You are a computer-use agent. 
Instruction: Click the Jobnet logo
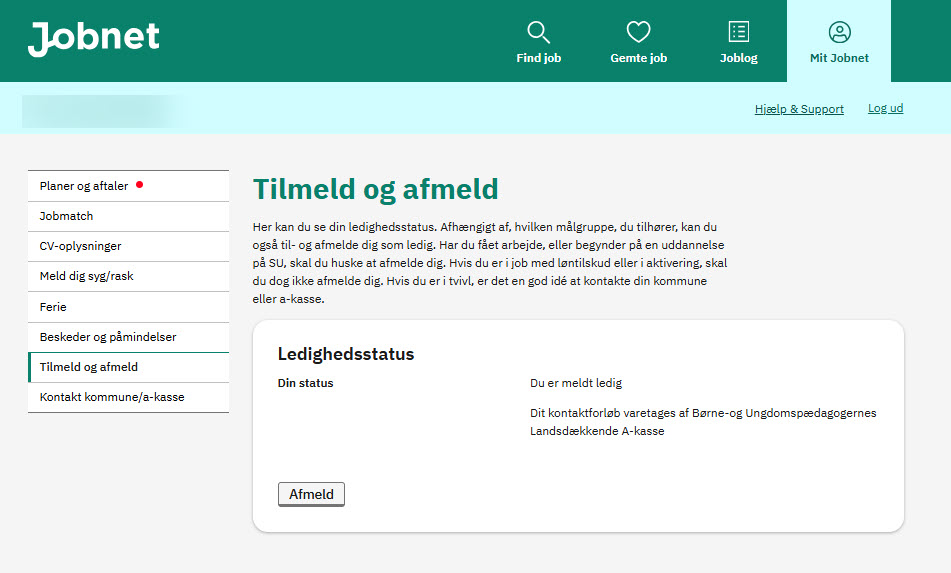pyautogui.click(x=94, y=38)
